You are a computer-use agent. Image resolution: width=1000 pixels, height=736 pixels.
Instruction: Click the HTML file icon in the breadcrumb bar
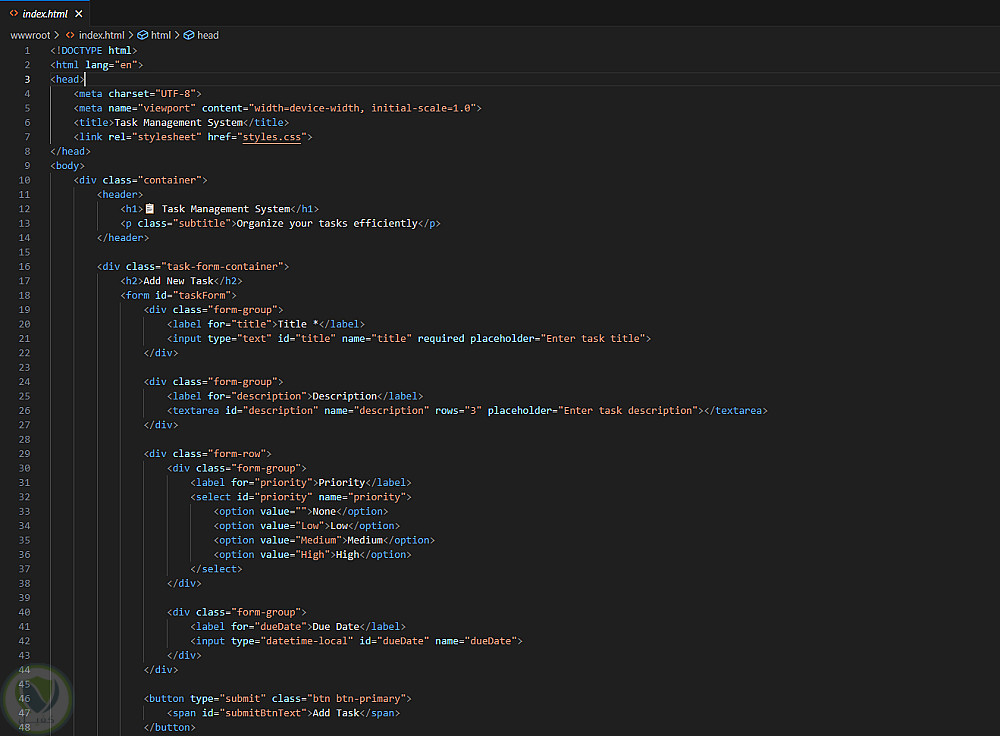pos(70,35)
